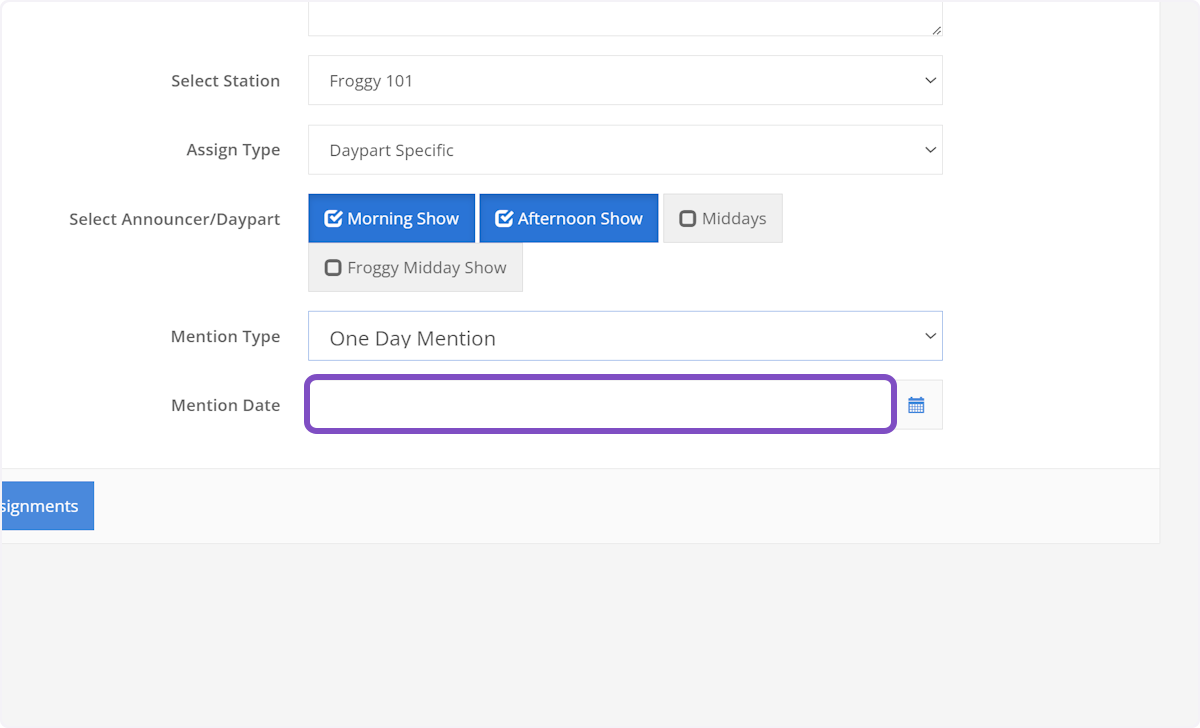Click the Mention Date label
This screenshot has width=1200, height=728.
[x=225, y=405]
